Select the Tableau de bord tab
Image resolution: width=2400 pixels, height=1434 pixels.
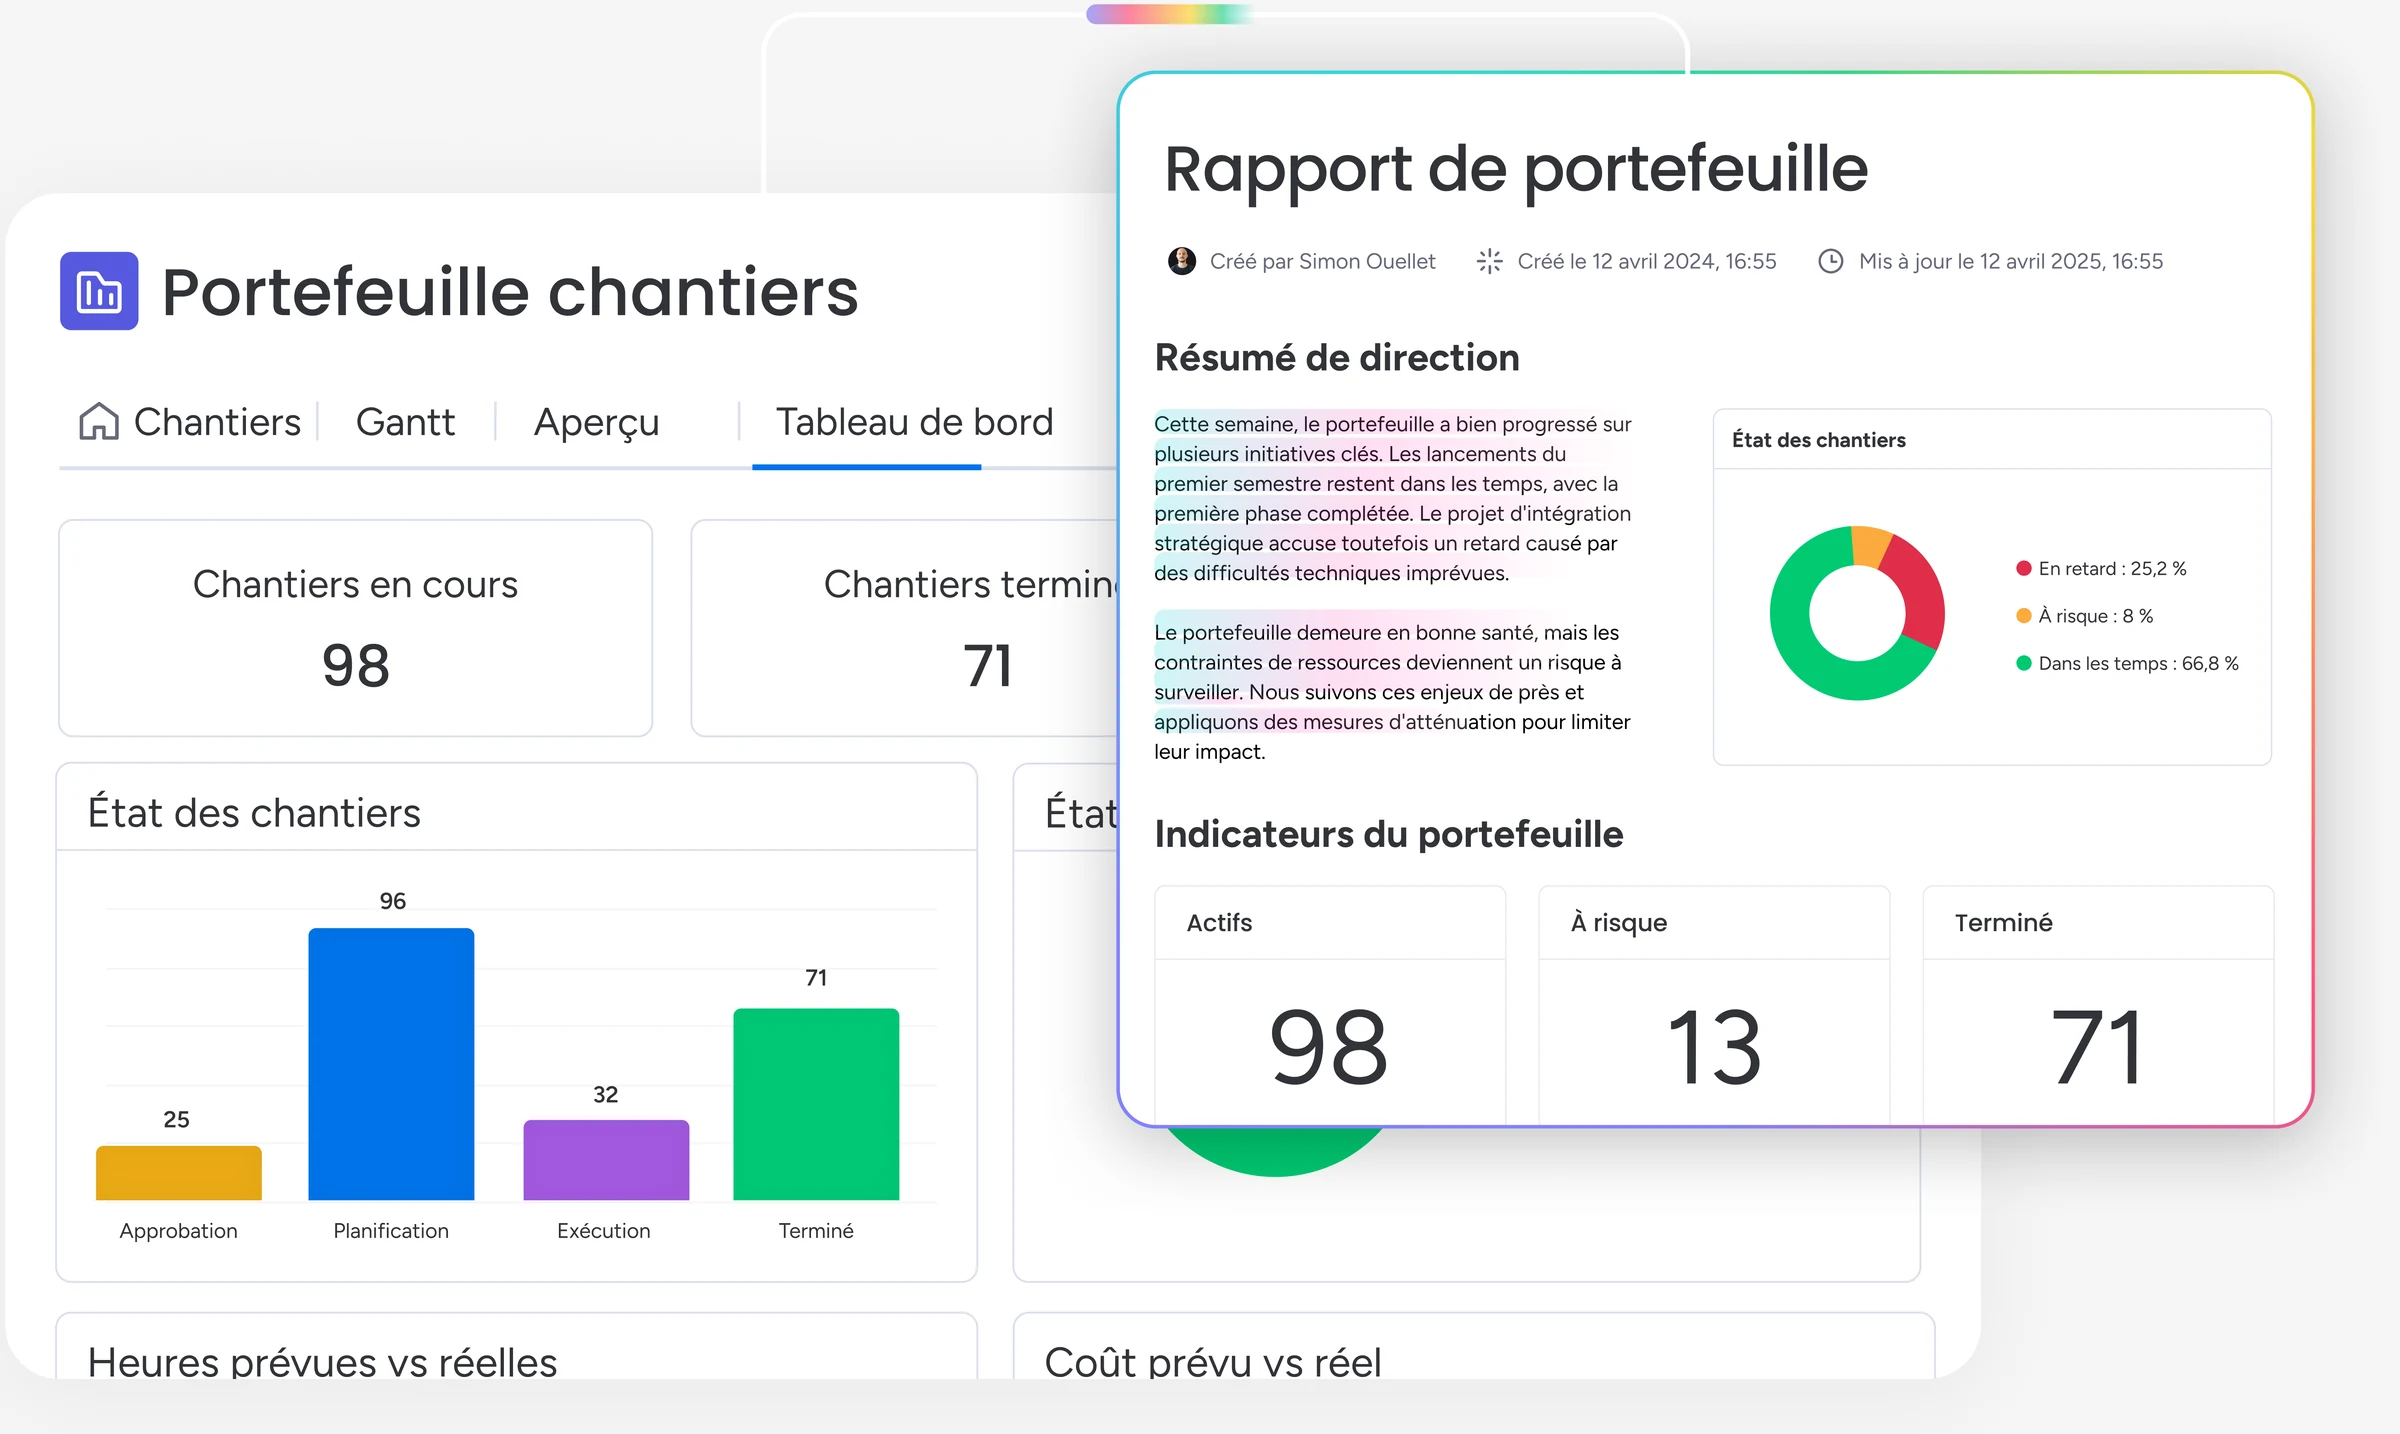pyautogui.click(x=914, y=422)
